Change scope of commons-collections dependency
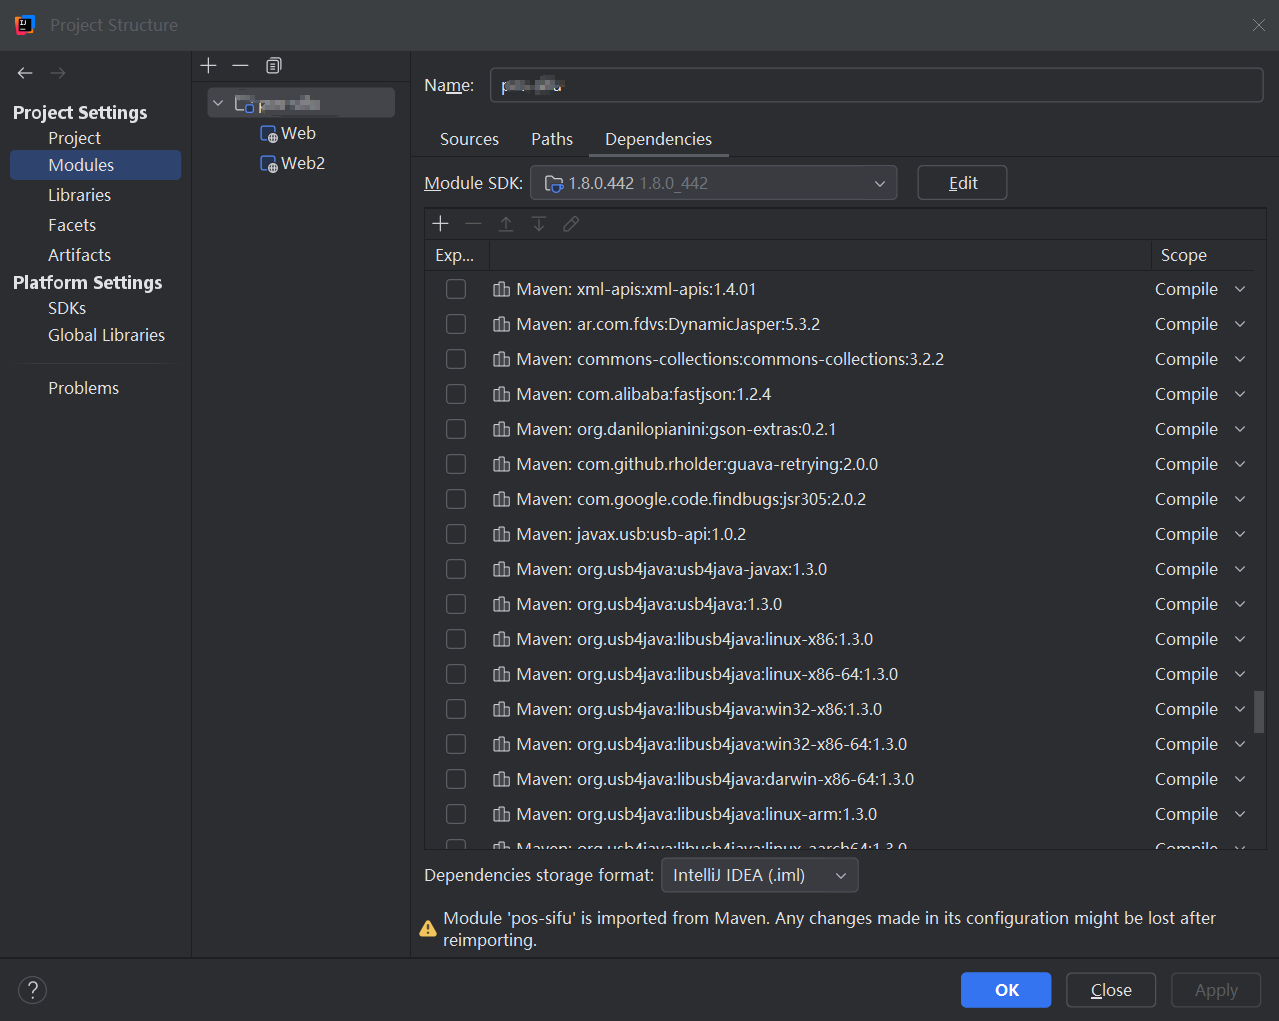 click(1200, 359)
